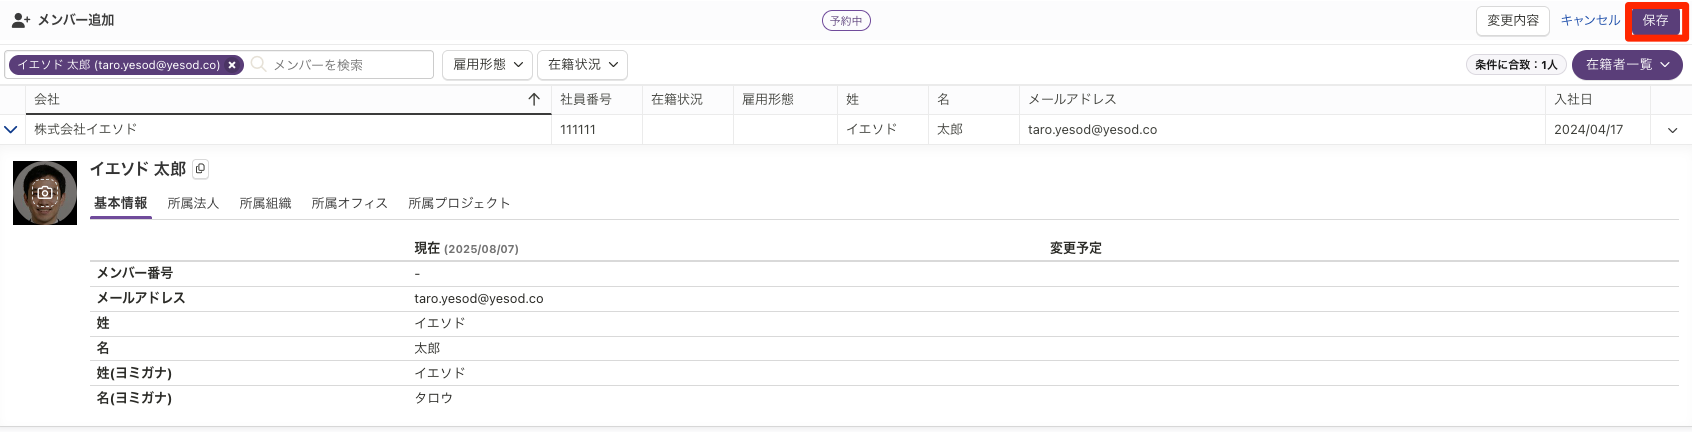Collapse the 株式会社イエソド row
The width and height of the screenshot is (1692, 432).
pos(11,129)
